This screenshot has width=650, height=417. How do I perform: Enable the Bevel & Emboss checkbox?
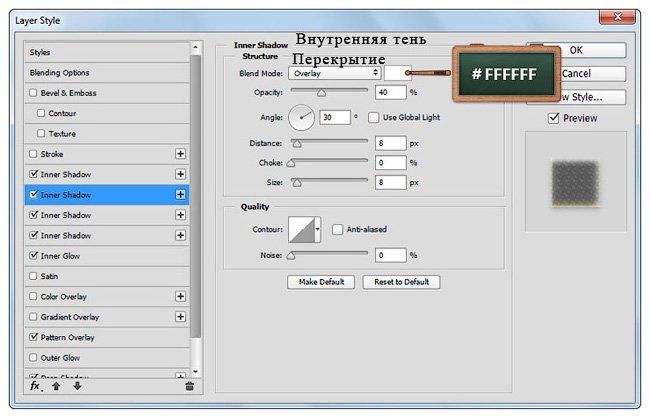[34, 93]
